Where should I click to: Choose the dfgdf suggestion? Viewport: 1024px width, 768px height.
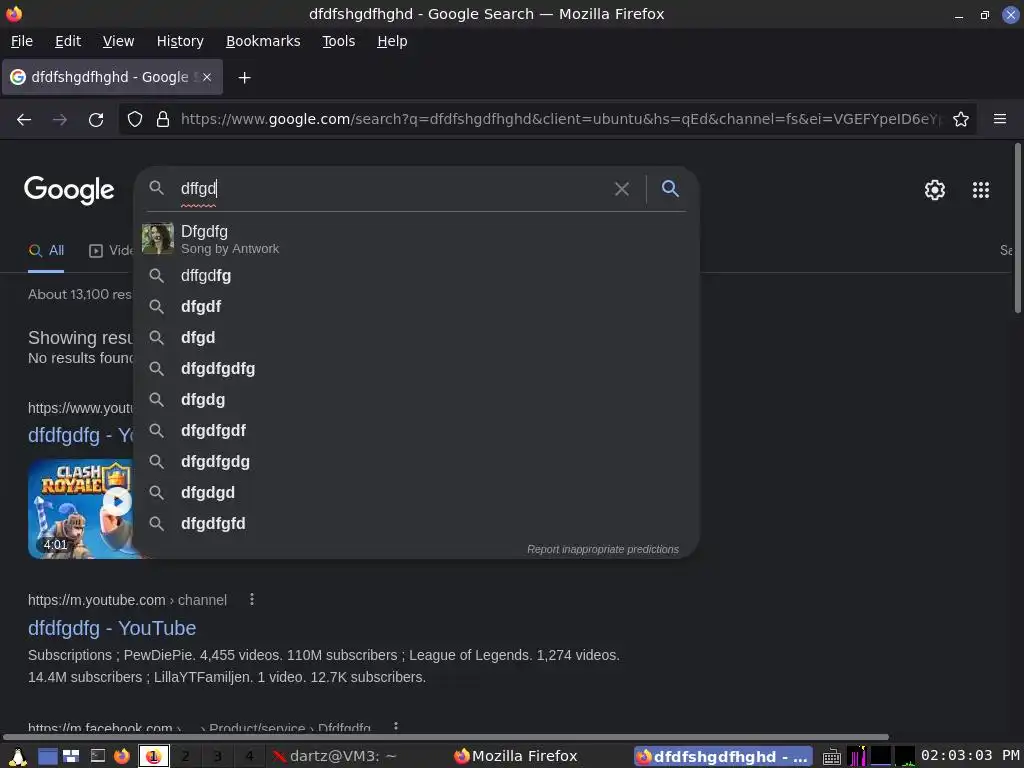(x=416, y=306)
